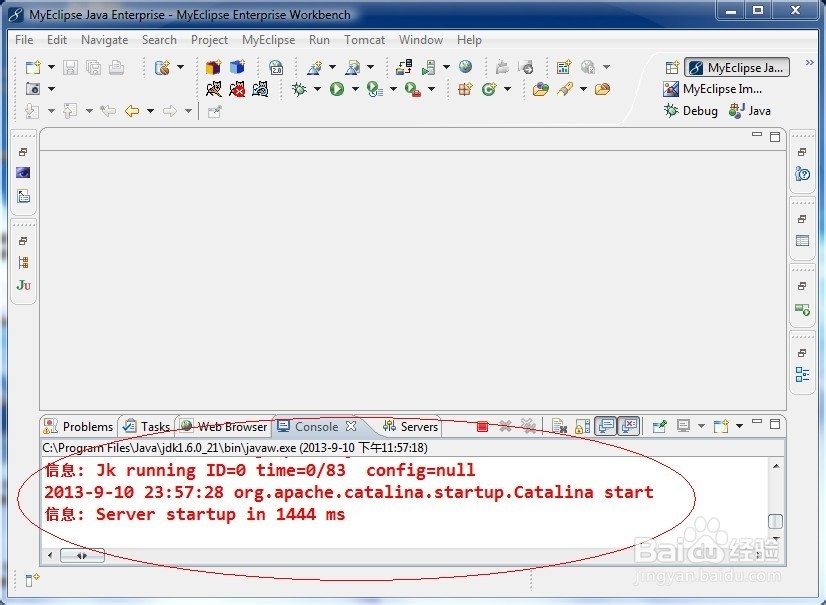Screen dimensions: 826x605
Task: Switch to the Tasks tab
Action: [146, 426]
